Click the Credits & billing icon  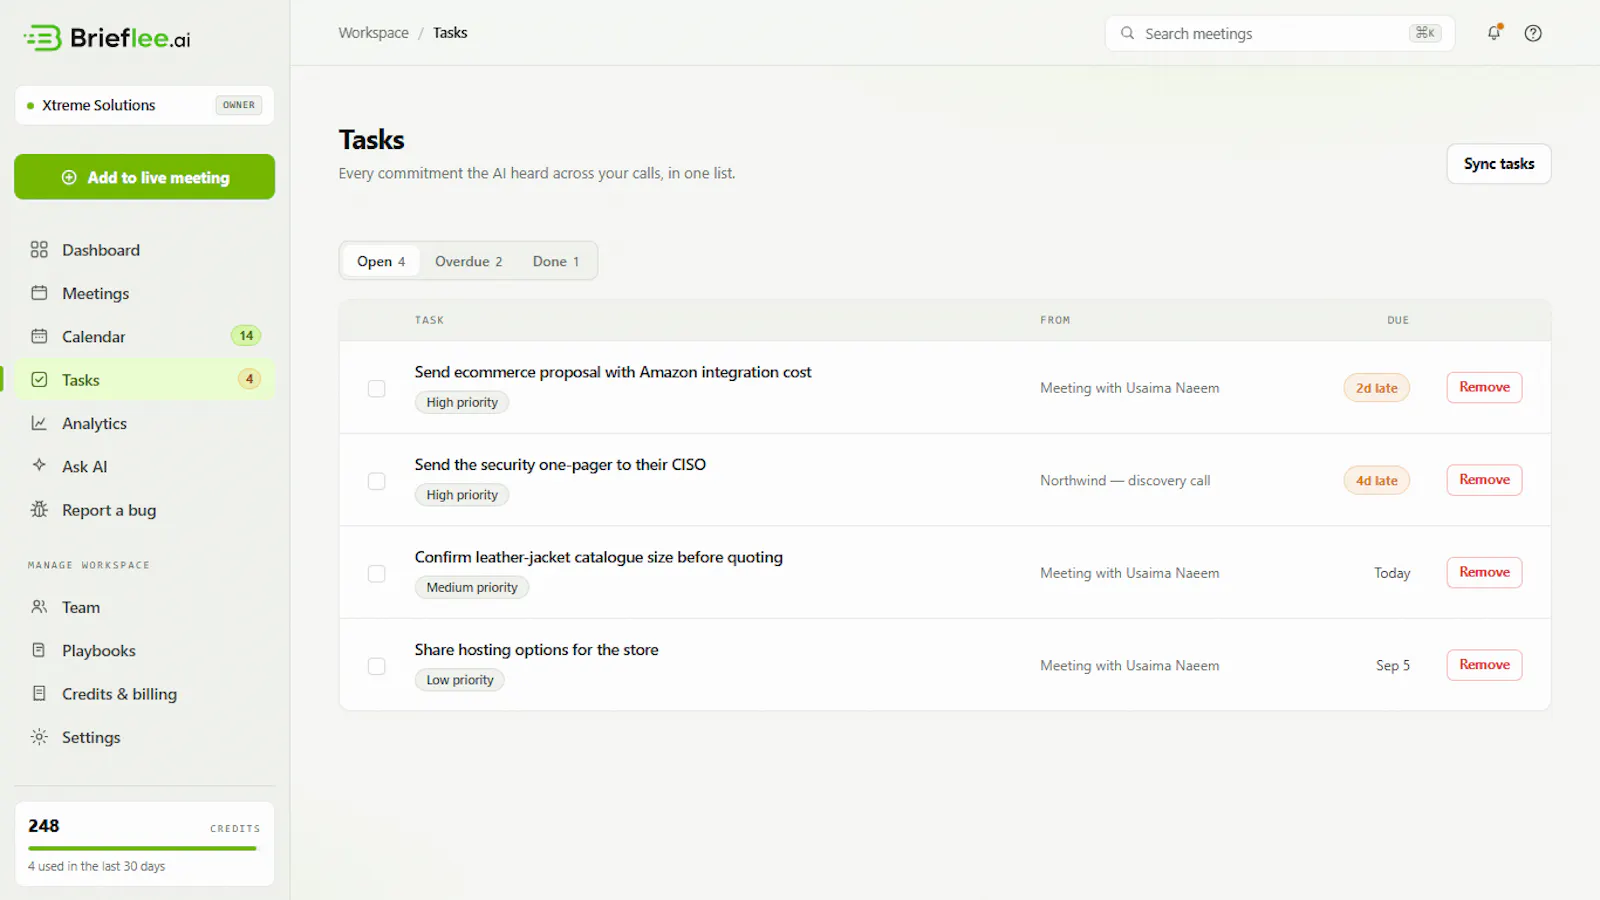coord(39,693)
